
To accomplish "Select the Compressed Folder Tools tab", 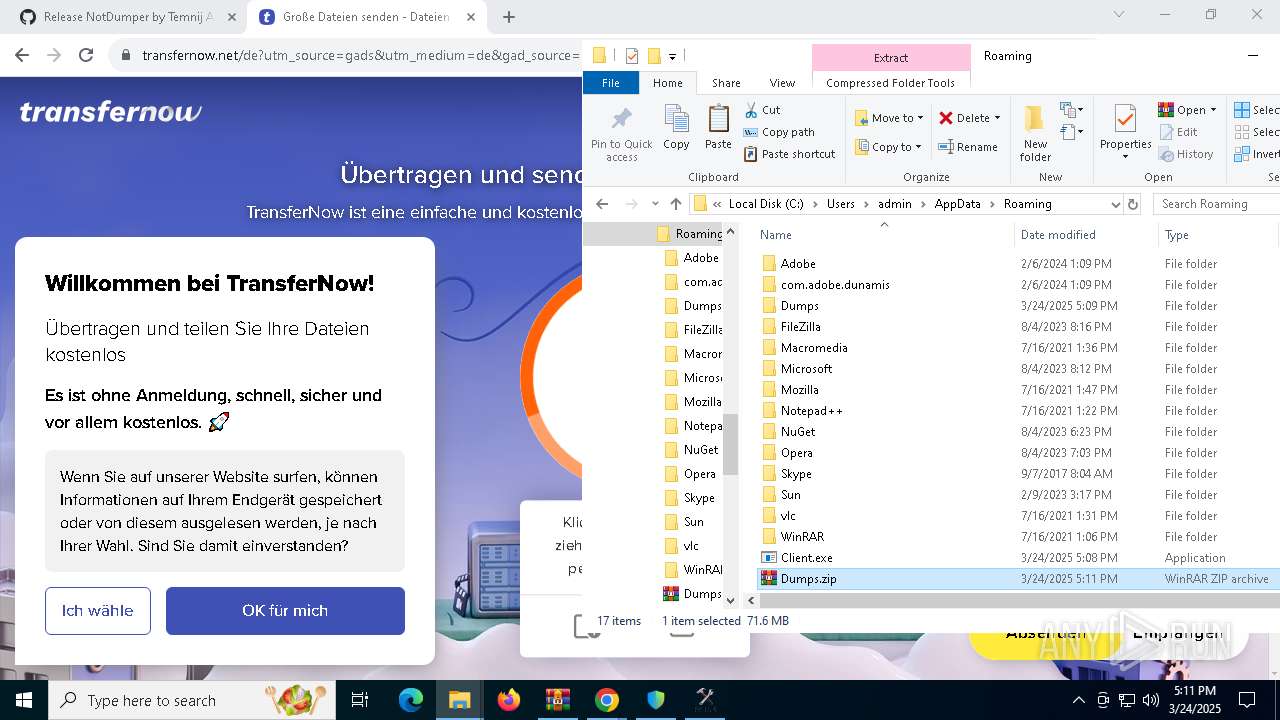I will [x=891, y=83].
